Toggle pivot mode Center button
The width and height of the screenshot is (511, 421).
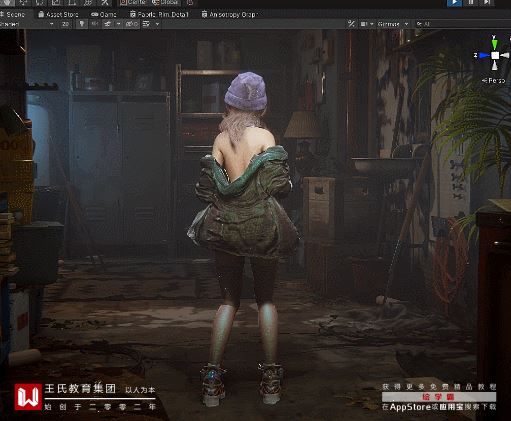click(x=134, y=2)
